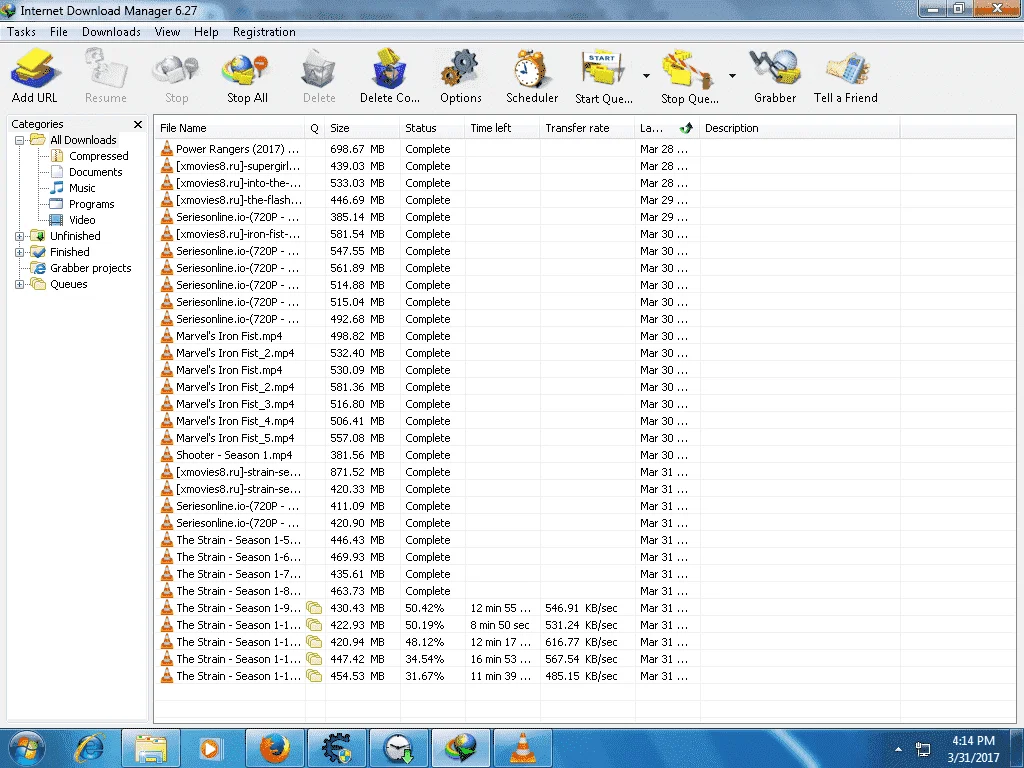This screenshot has width=1024, height=768.
Task: Open Windows Media Player from the taskbar
Action: [x=210, y=748]
